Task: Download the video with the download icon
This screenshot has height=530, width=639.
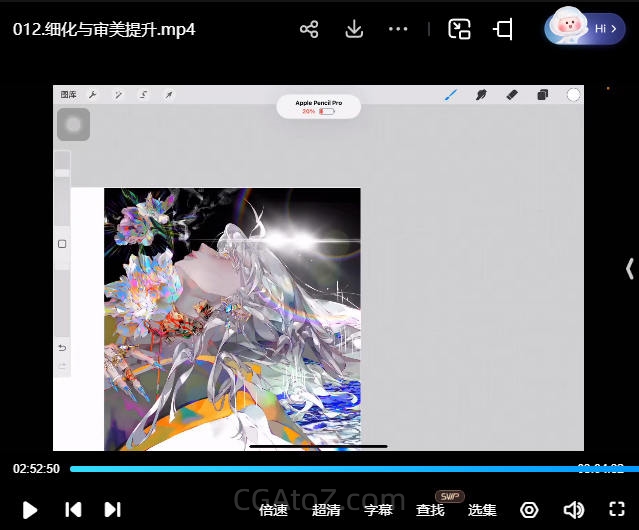Action: pos(354,29)
